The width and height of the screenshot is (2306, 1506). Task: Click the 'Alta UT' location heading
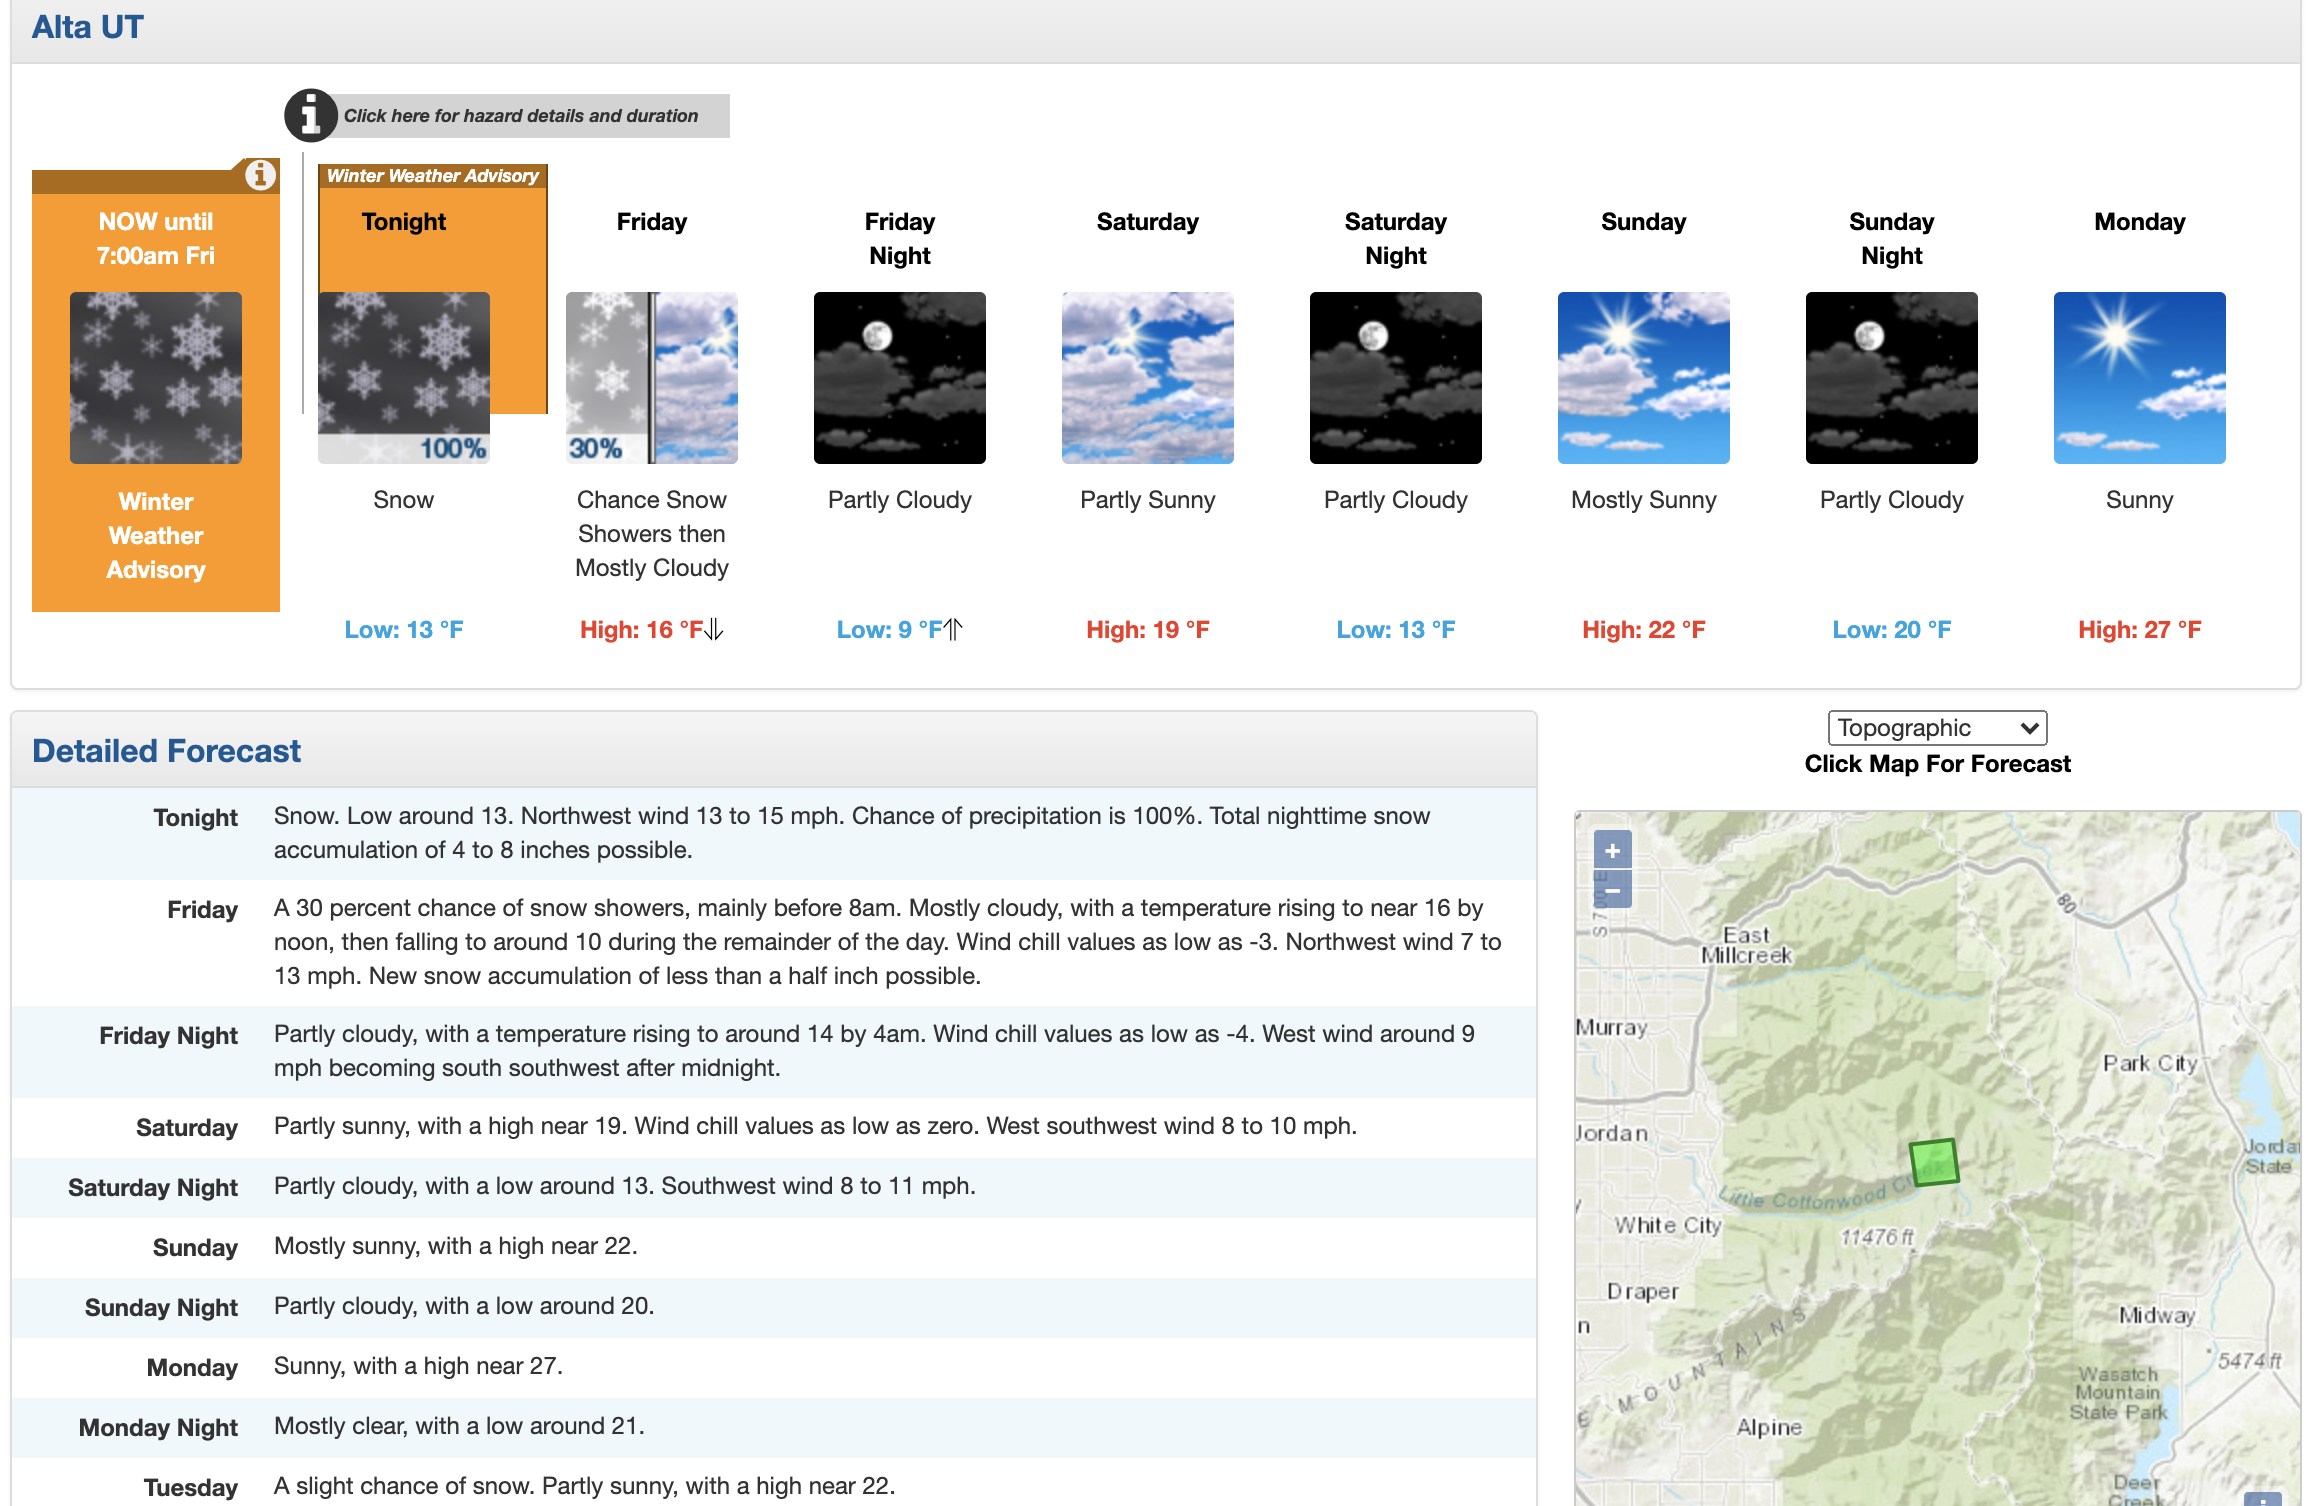pos(88,27)
